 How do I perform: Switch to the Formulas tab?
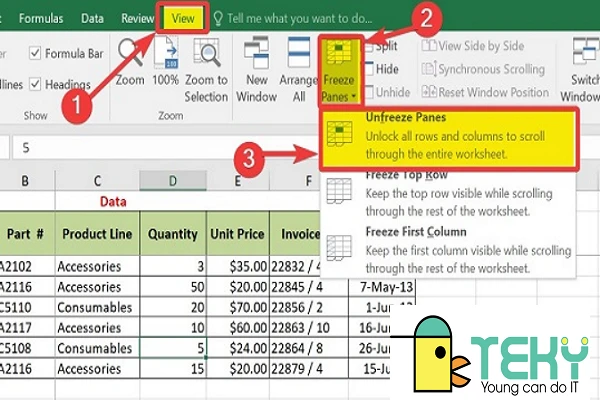(41, 18)
